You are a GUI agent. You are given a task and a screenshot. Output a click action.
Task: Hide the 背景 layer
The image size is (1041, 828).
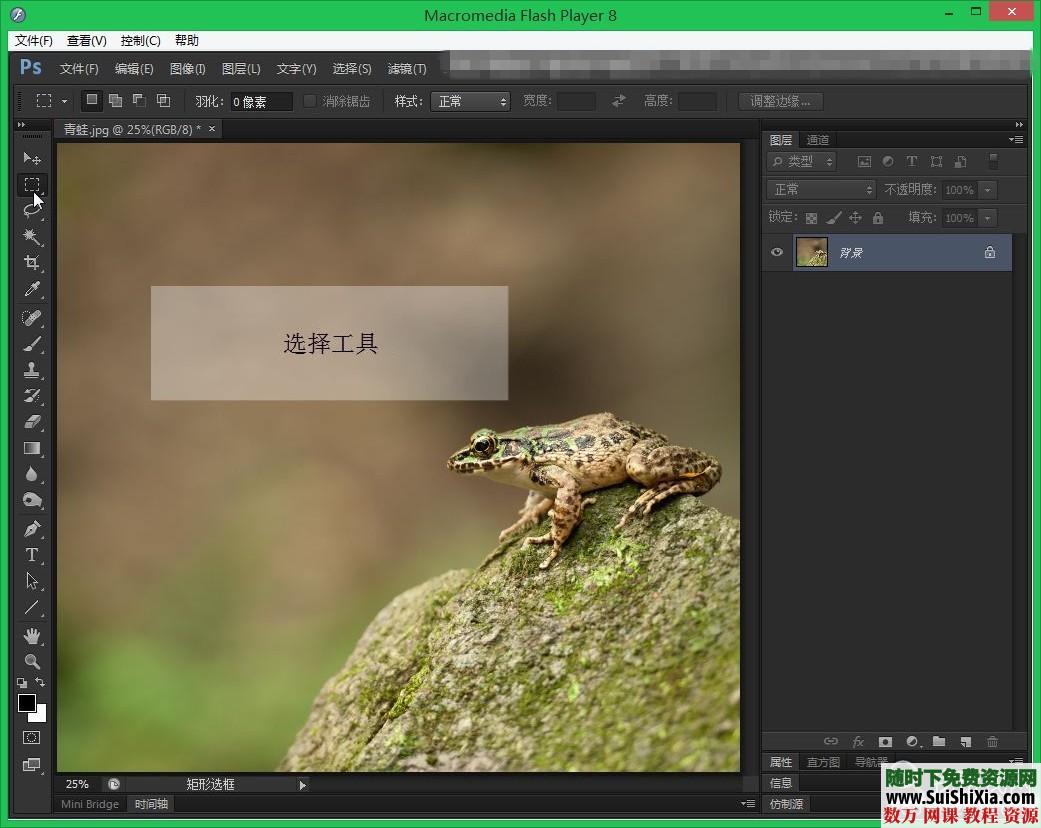tap(777, 252)
